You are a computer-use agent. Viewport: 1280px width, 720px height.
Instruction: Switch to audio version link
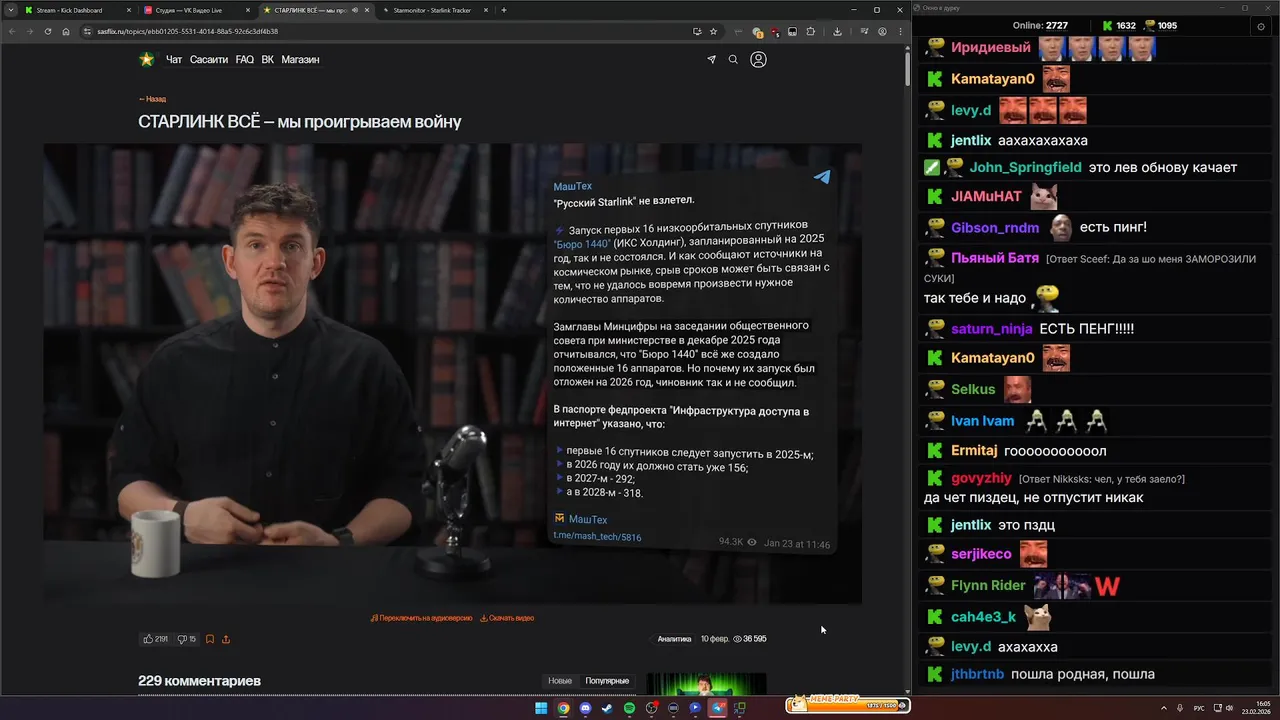click(x=421, y=618)
